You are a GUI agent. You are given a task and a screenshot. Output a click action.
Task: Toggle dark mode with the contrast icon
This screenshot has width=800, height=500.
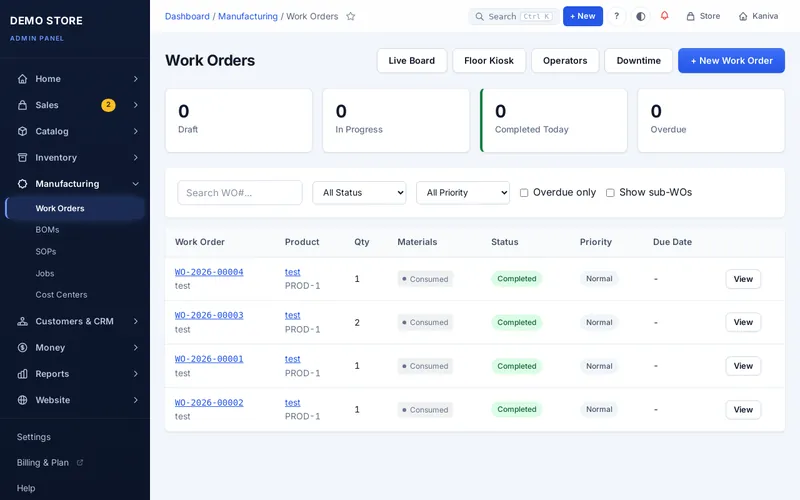pos(641,16)
